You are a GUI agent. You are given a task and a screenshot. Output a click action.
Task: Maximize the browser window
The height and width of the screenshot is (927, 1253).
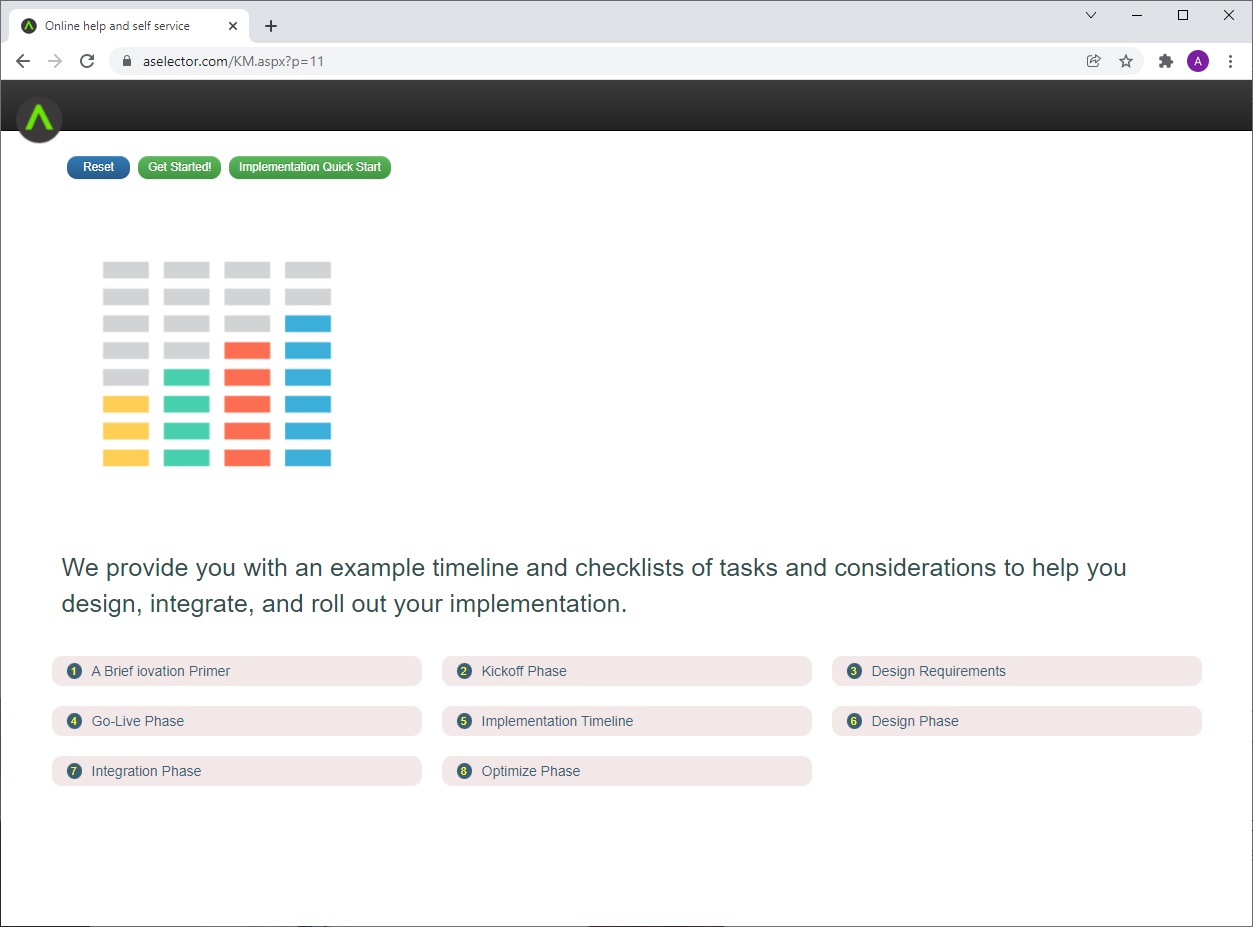point(1183,15)
